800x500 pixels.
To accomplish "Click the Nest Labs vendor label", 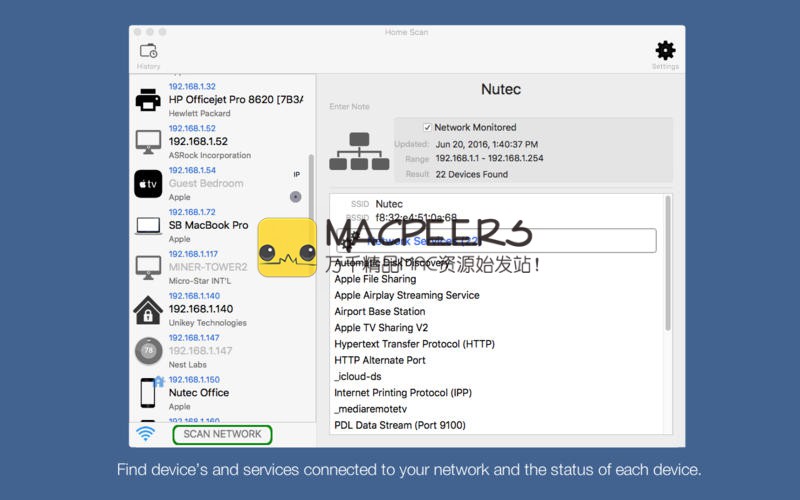I will coord(188,365).
